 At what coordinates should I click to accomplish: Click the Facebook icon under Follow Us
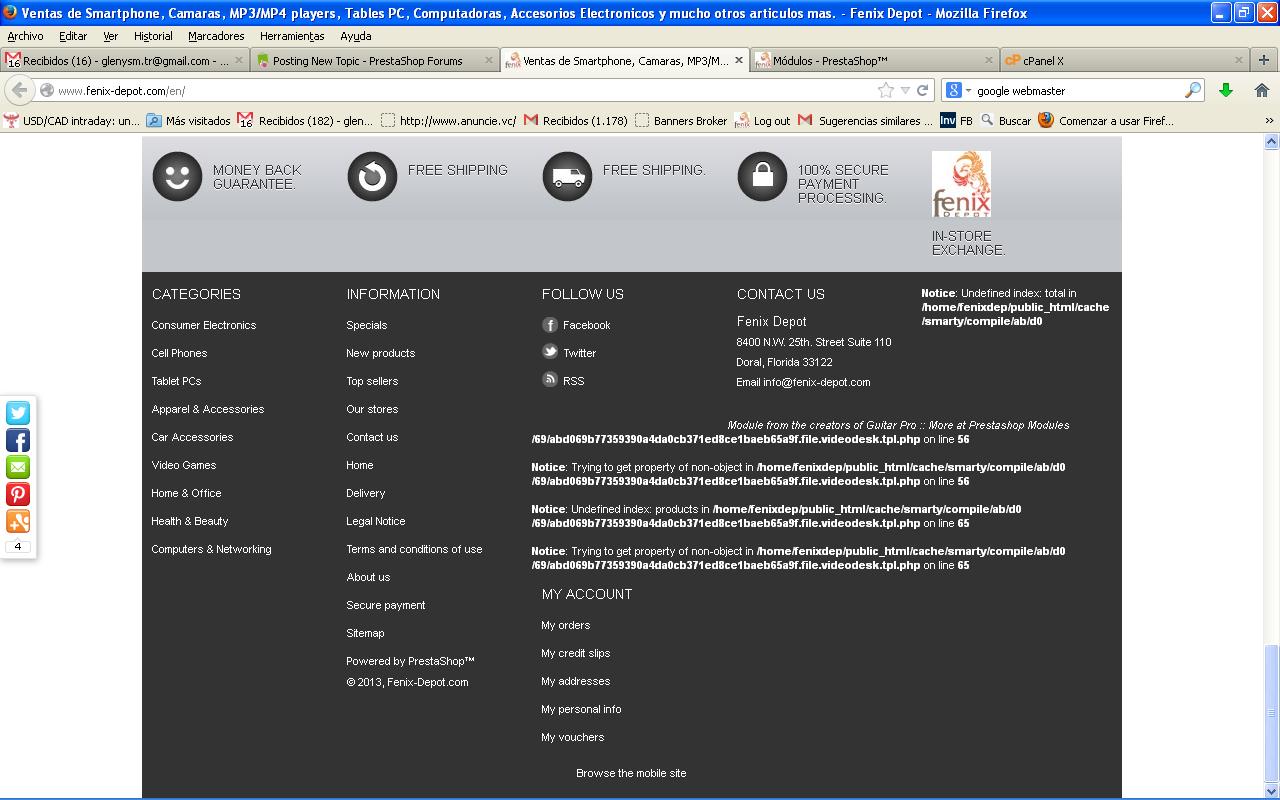[550, 325]
